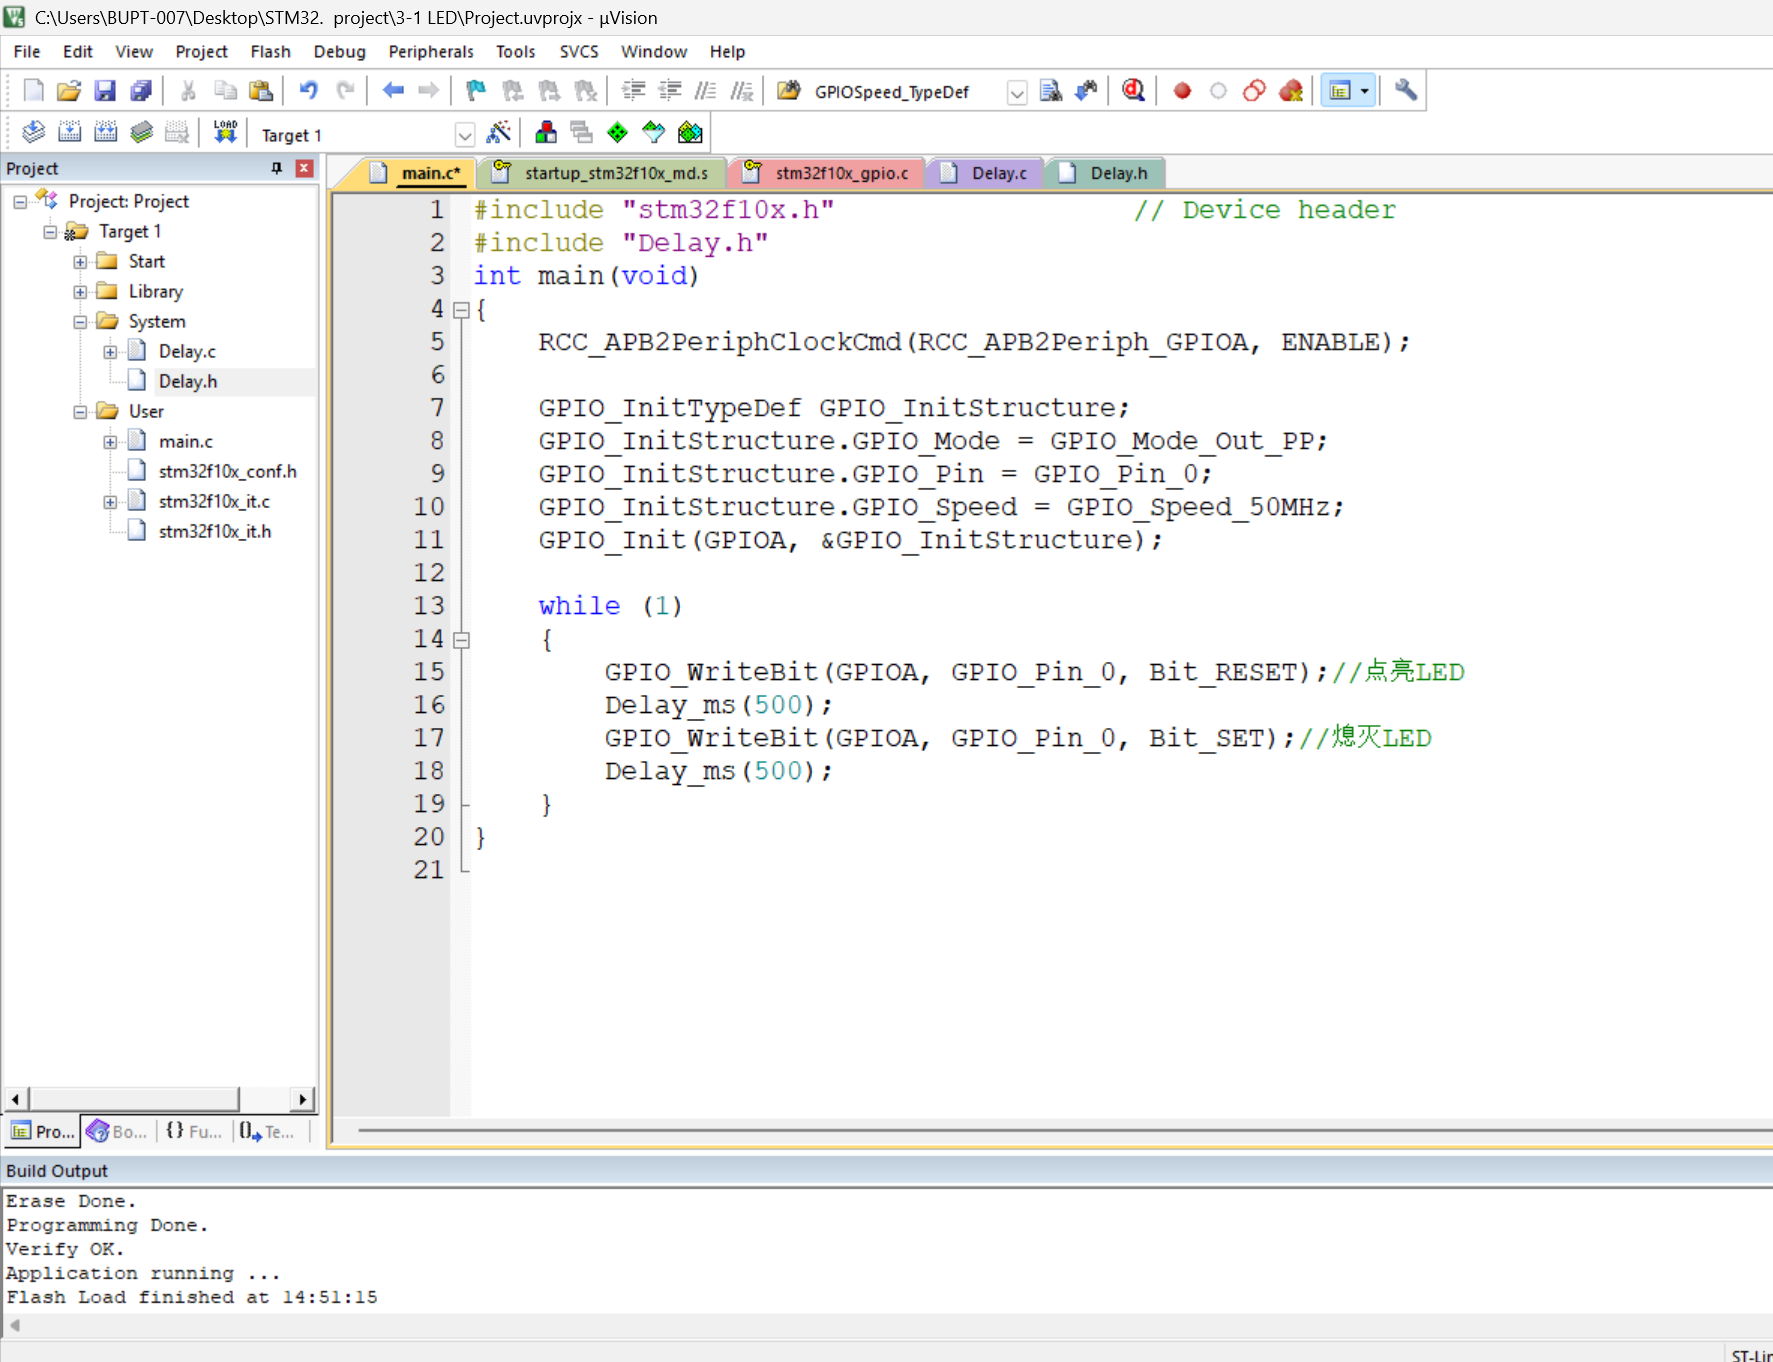Batch build with the stacked layers icon
This screenshot has width=1773, height=1362.
[141, 132]
